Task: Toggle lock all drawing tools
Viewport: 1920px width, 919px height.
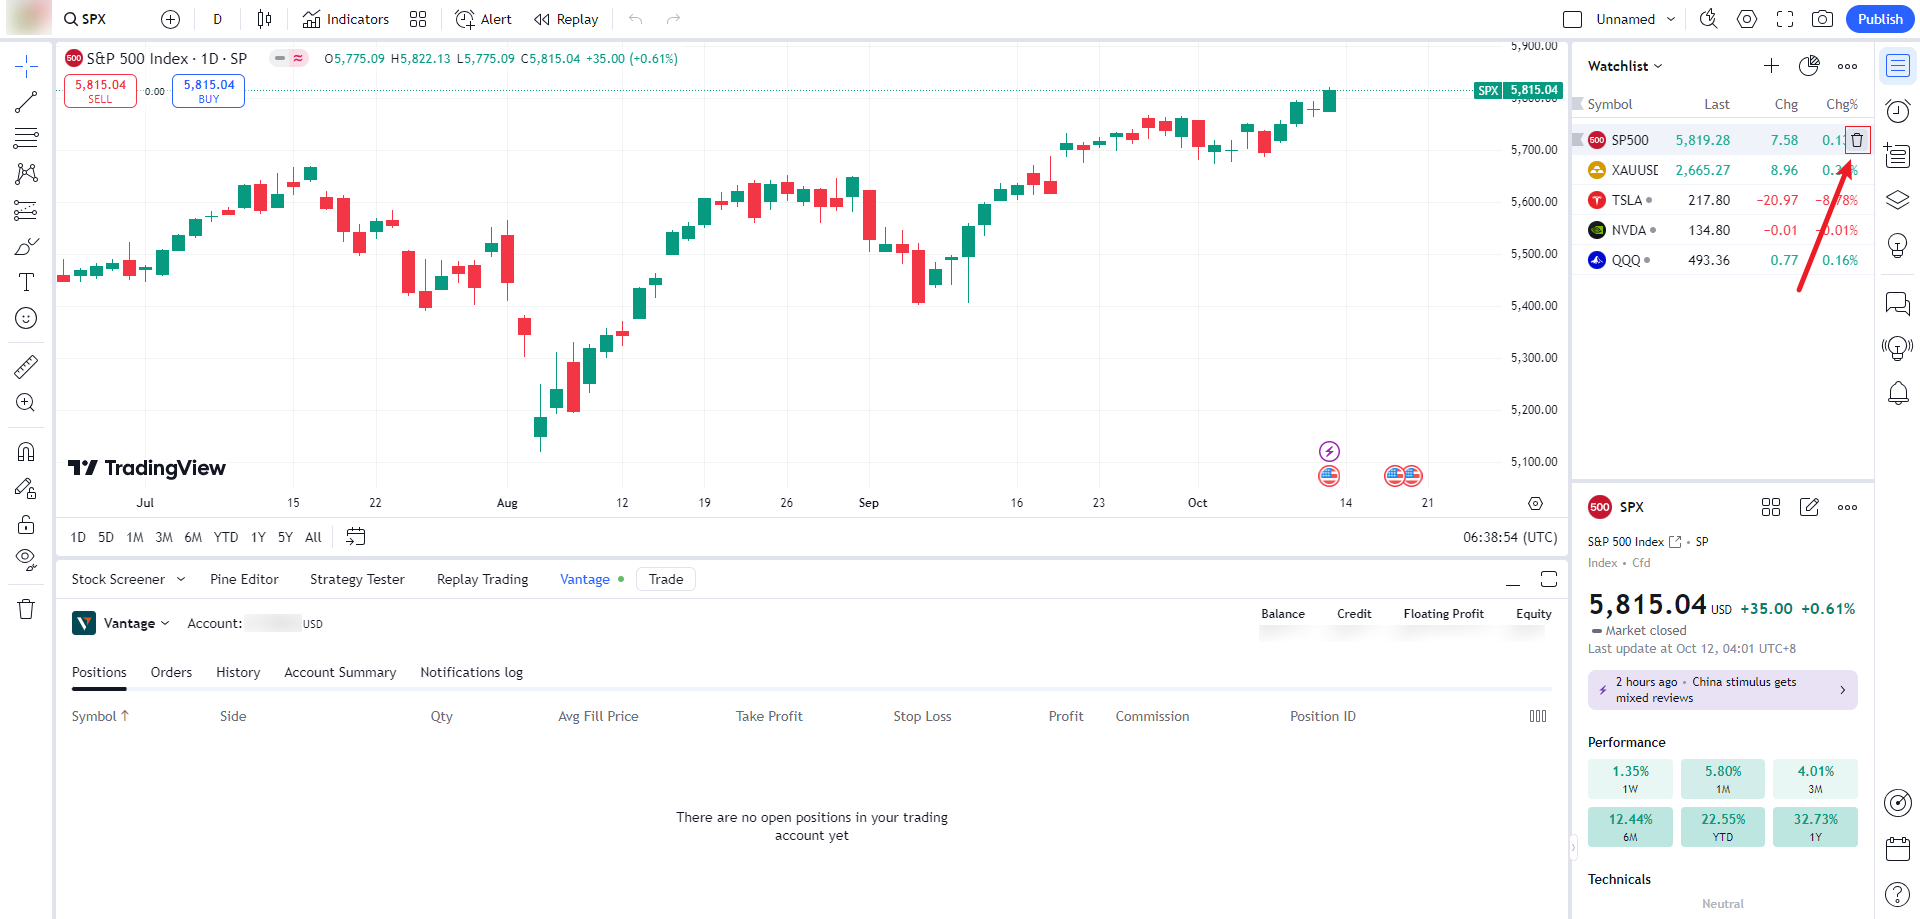Action: (26, 524)
